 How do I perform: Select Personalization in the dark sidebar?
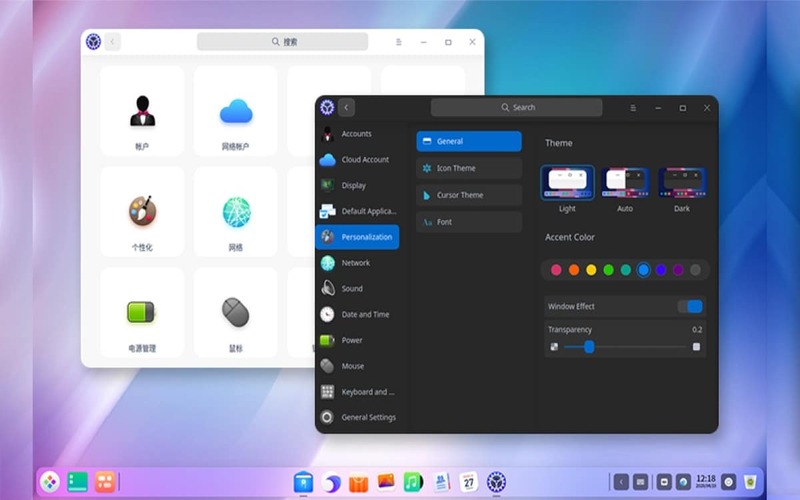357,237
